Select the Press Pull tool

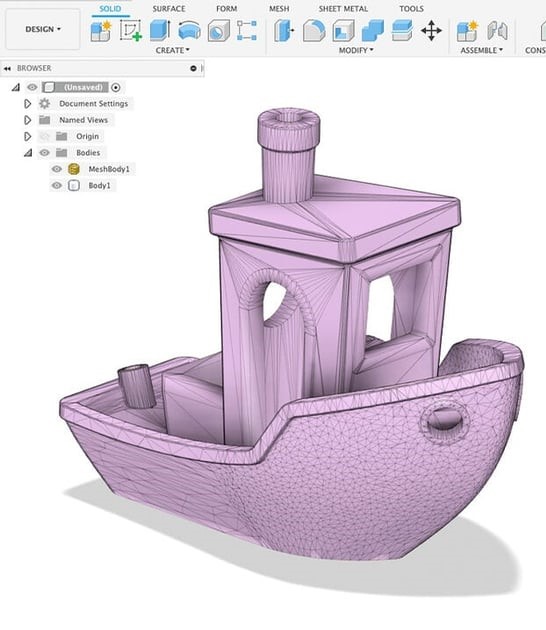284,31
